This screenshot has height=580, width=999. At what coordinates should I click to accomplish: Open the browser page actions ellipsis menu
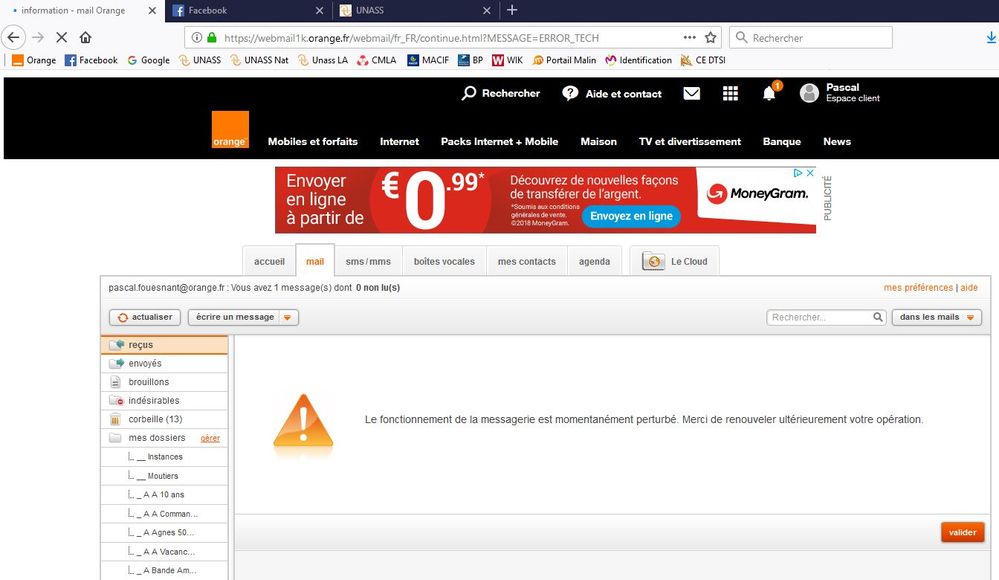pyautogui.click(x=690, y=38)
